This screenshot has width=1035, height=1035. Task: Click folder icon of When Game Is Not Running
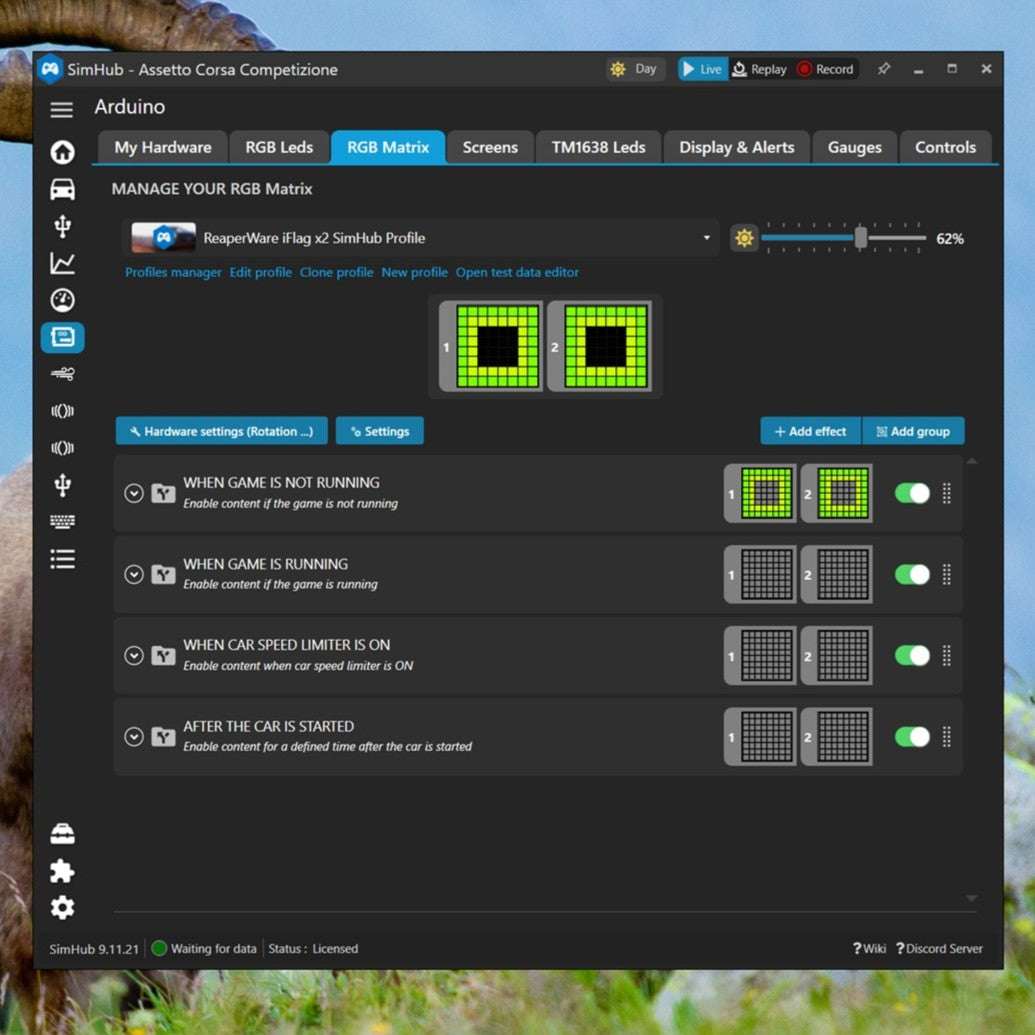(163, 493)
